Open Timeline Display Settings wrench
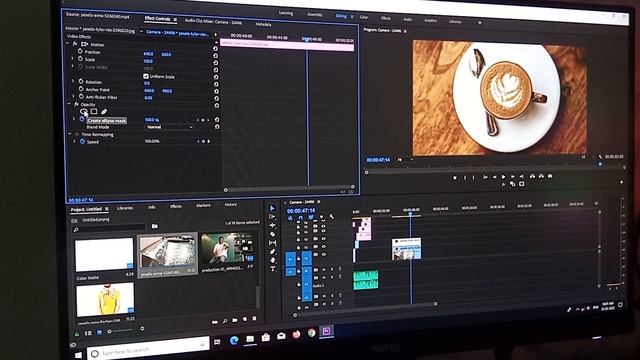This screenshot has width=640, height=360. pyautogui.click(x=331, y=217)
